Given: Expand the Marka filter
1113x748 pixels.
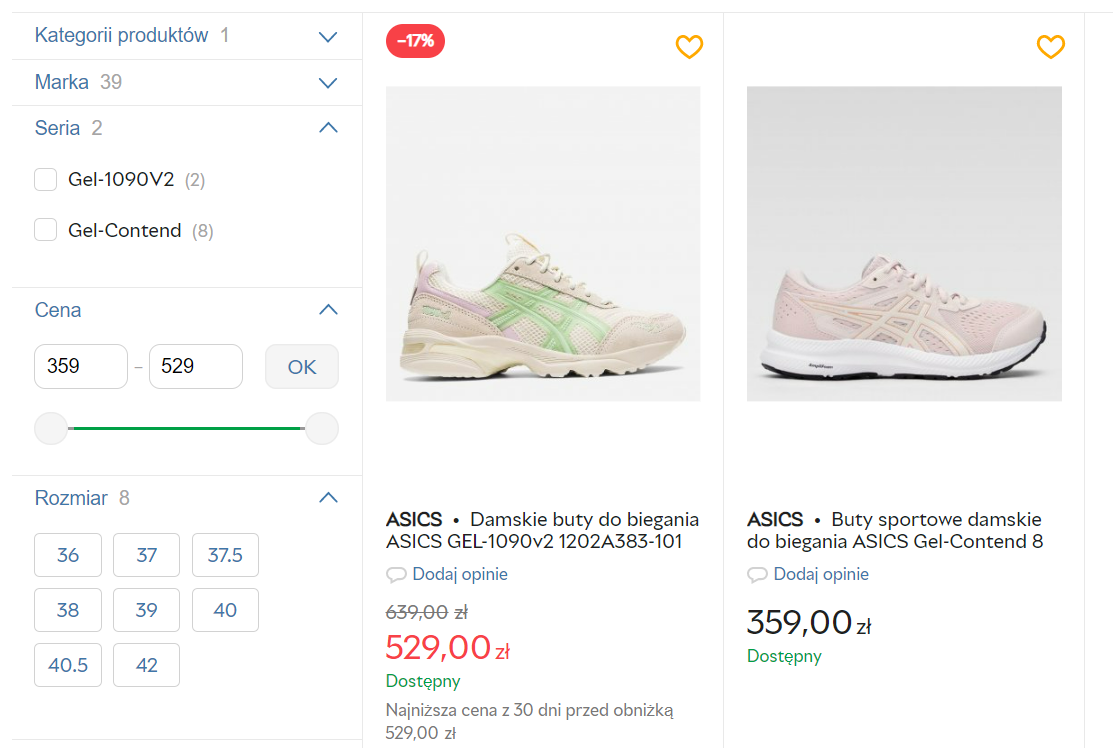Looking at the screenshot, I should pyautogui.click(x=327, y=82).
